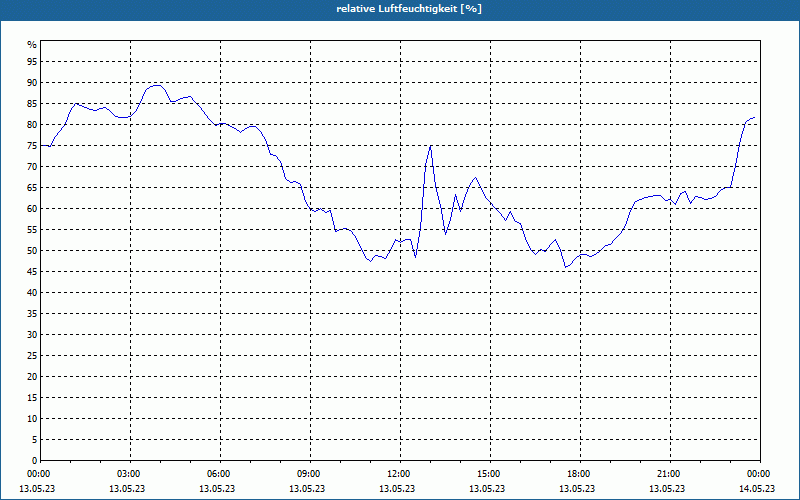Click the y-axis value 65
Screen dimensions: 800x500
[32, 188]
